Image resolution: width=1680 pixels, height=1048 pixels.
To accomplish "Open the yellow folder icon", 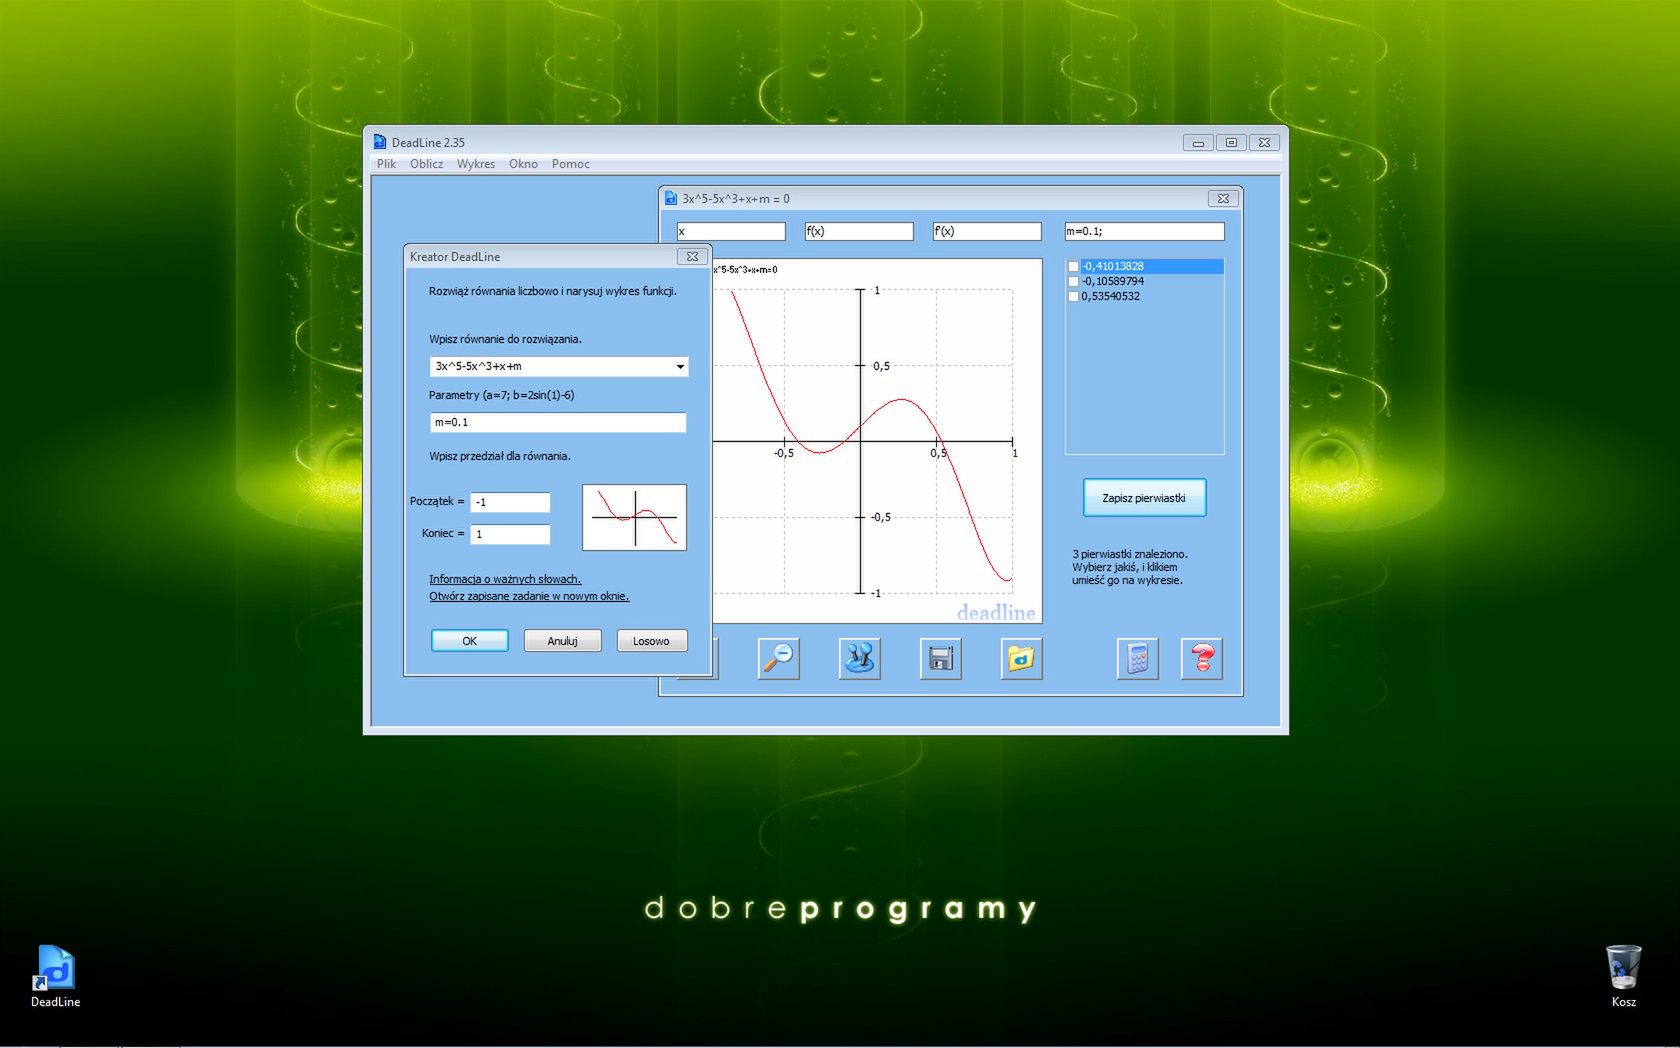I will coord(1021,659).
